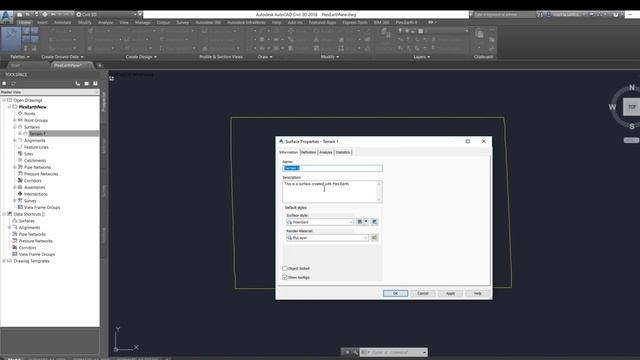Click the Apply button

pos(450,293)
